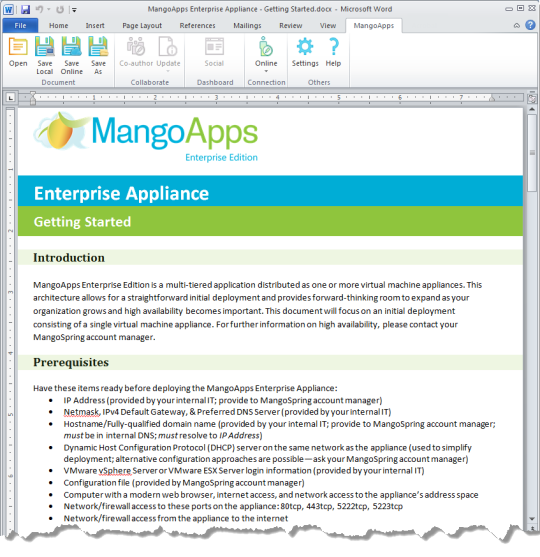Click the 'Enterprise Edition' logo subtitle

[221, 157]
